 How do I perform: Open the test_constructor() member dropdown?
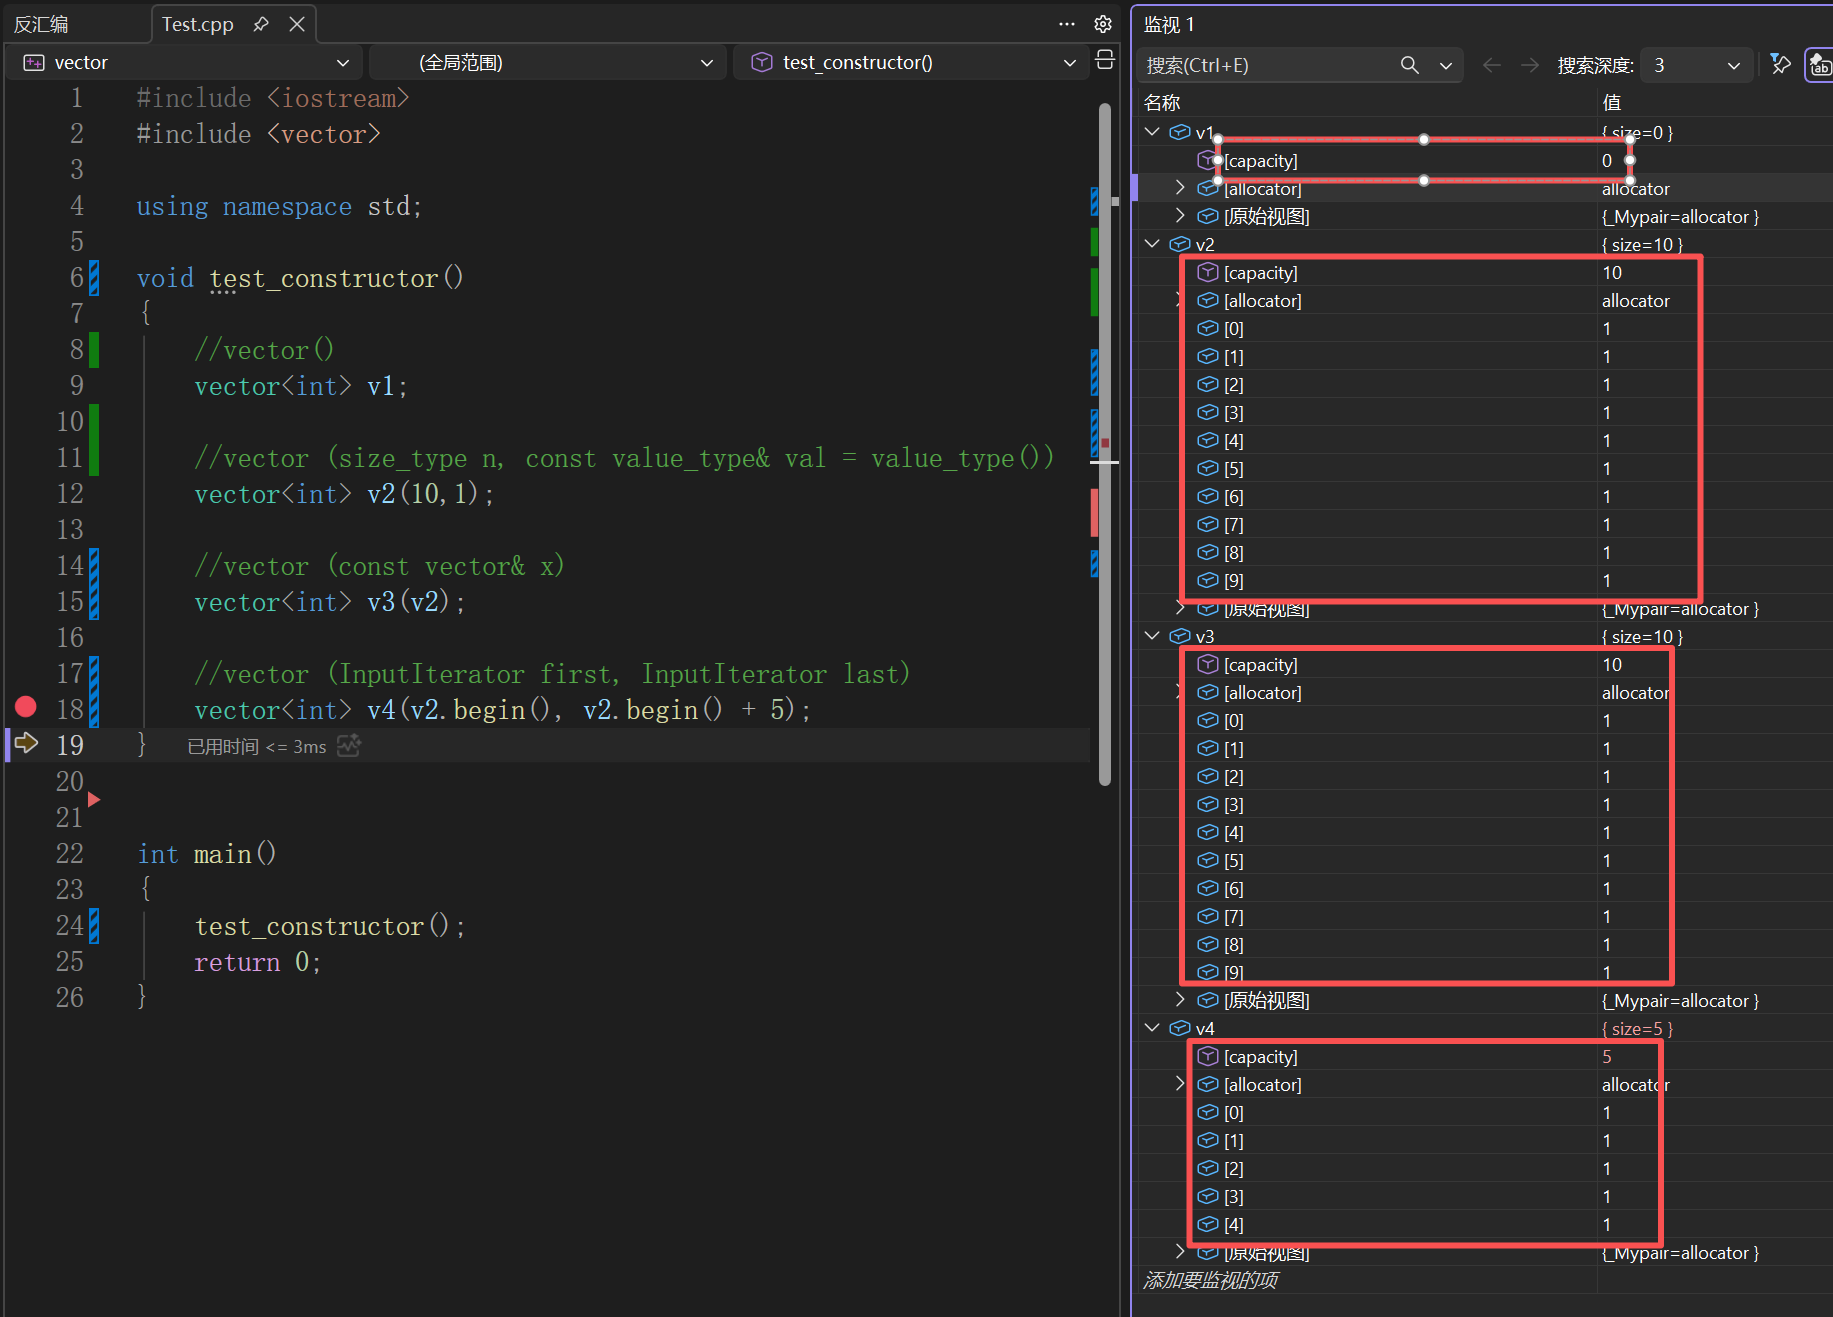tap(911, 62)
